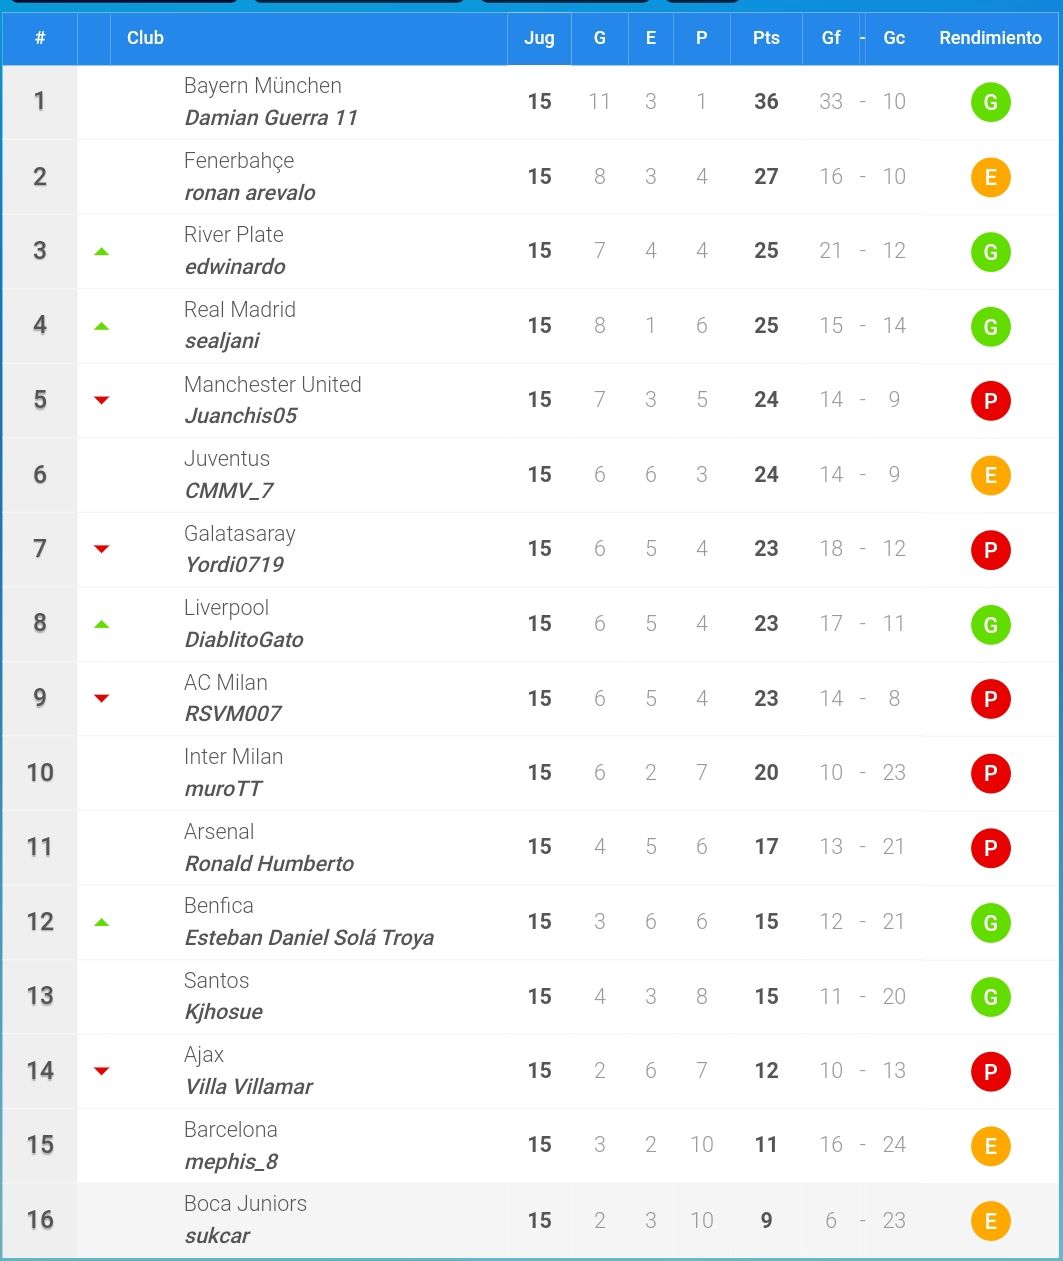Open the Barcelona club link
Image resolution: width=1063 pixels, height=1261 pixels.
pos(231,1130)
